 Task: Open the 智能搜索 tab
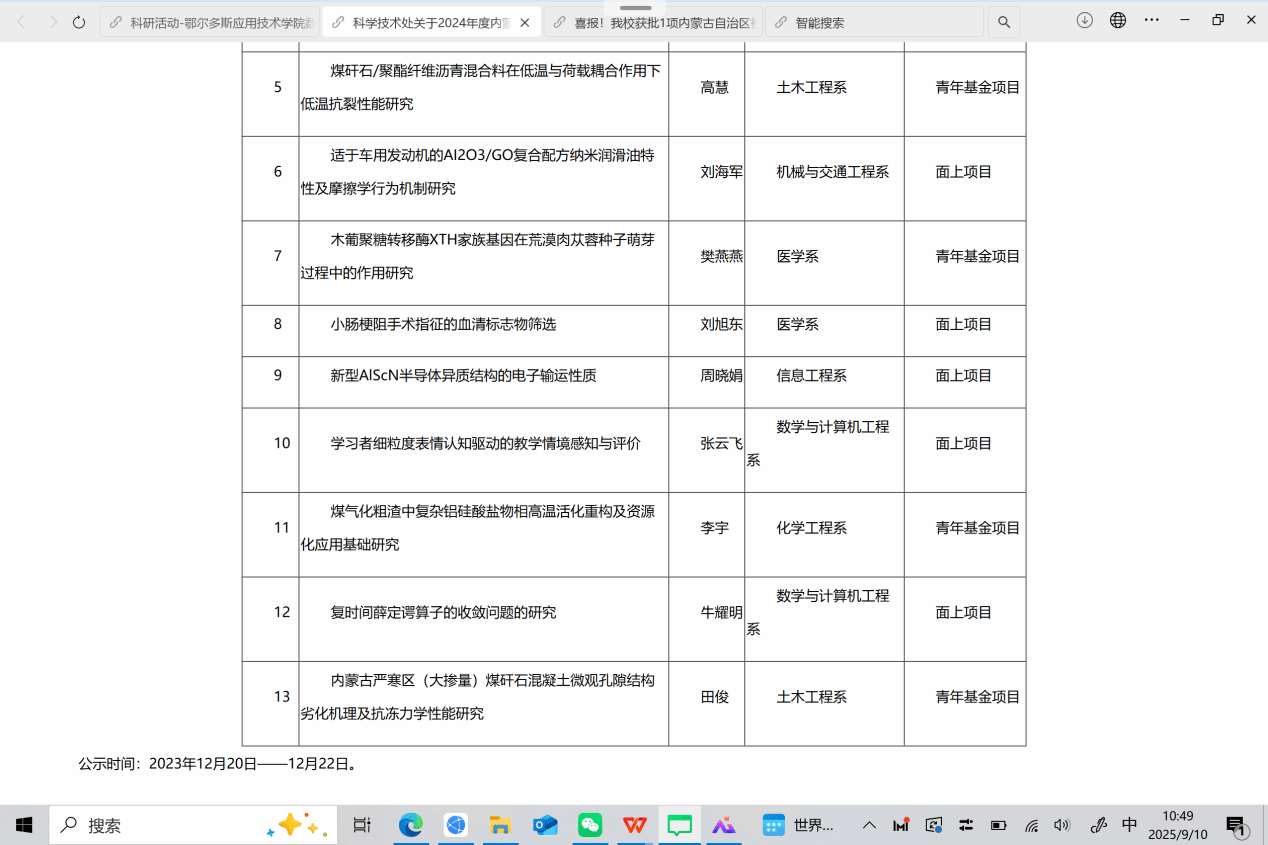click(870, 22)
